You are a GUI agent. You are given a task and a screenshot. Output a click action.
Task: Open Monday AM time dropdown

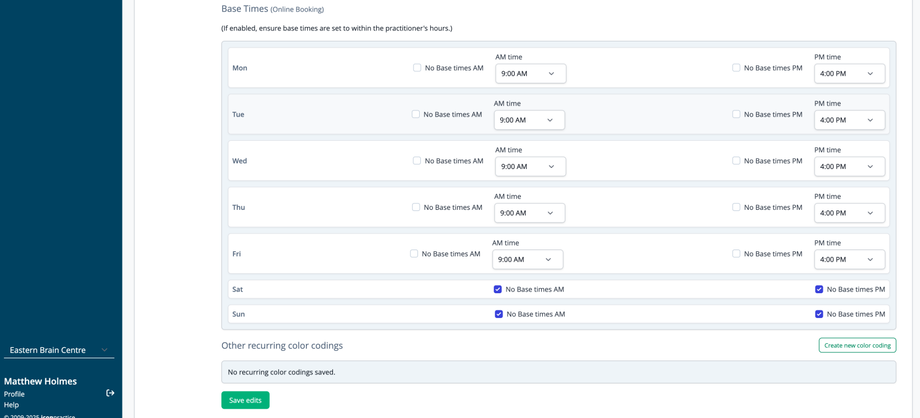pyautogui.click(x=530, y=74)
